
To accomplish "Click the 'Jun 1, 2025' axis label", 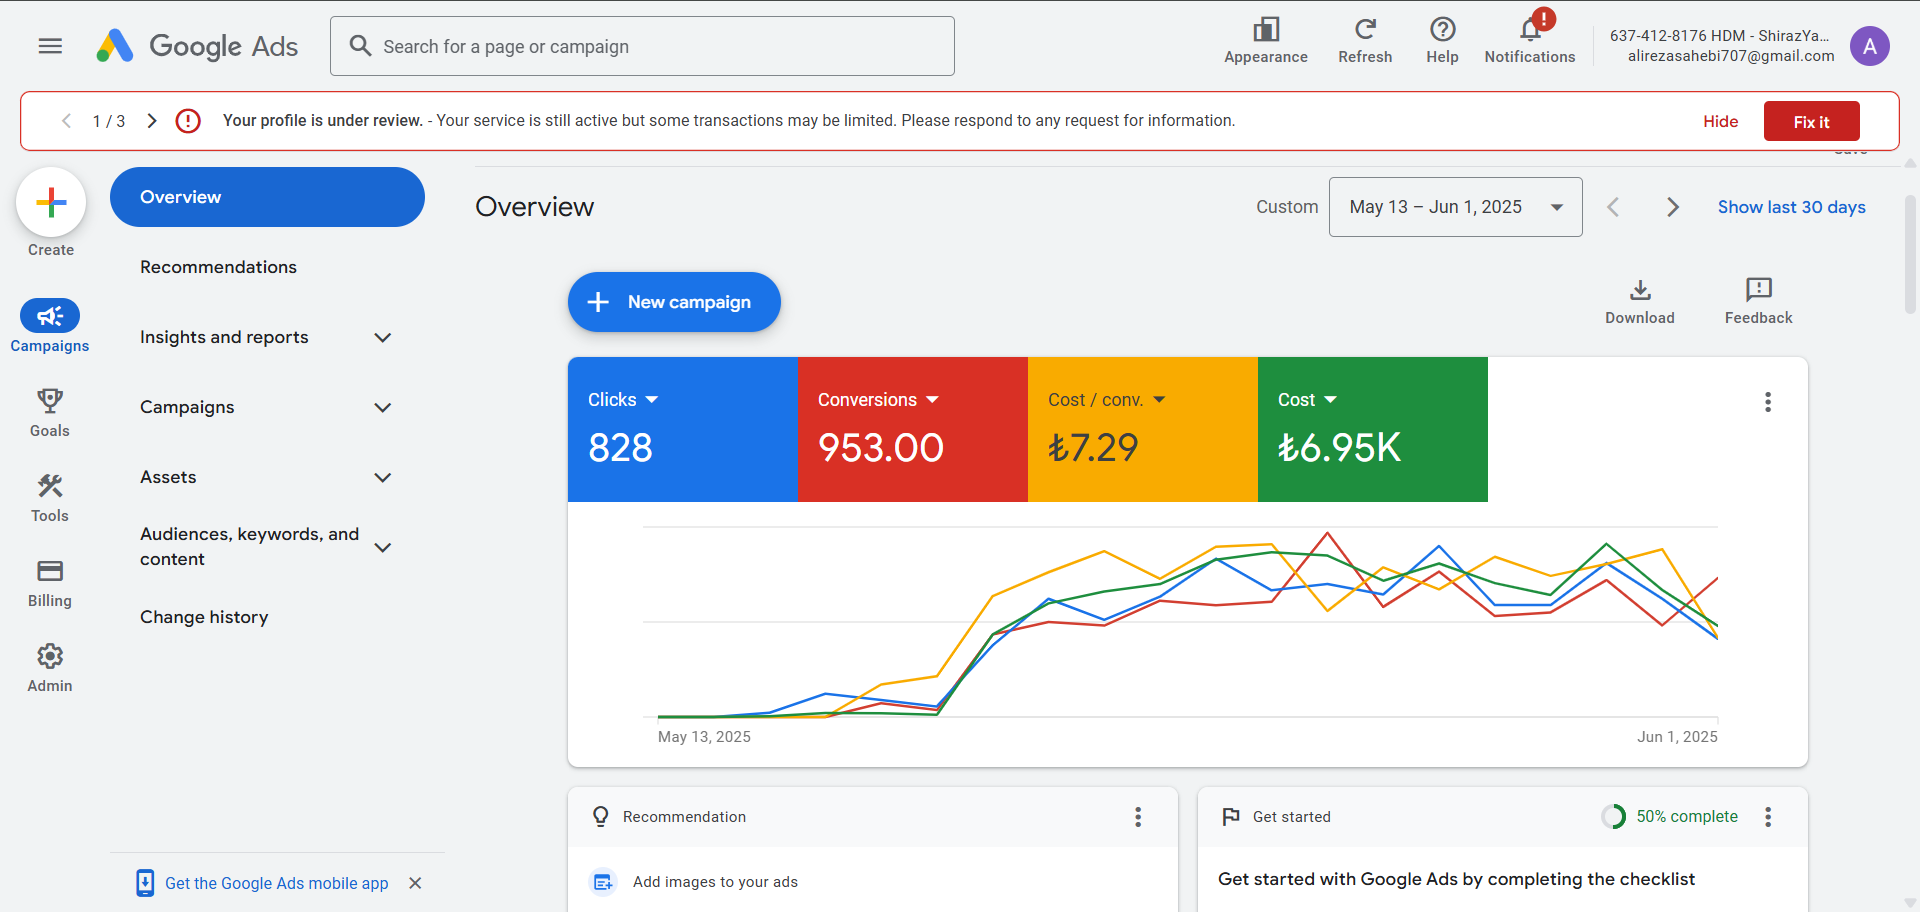I will 1677,737.
